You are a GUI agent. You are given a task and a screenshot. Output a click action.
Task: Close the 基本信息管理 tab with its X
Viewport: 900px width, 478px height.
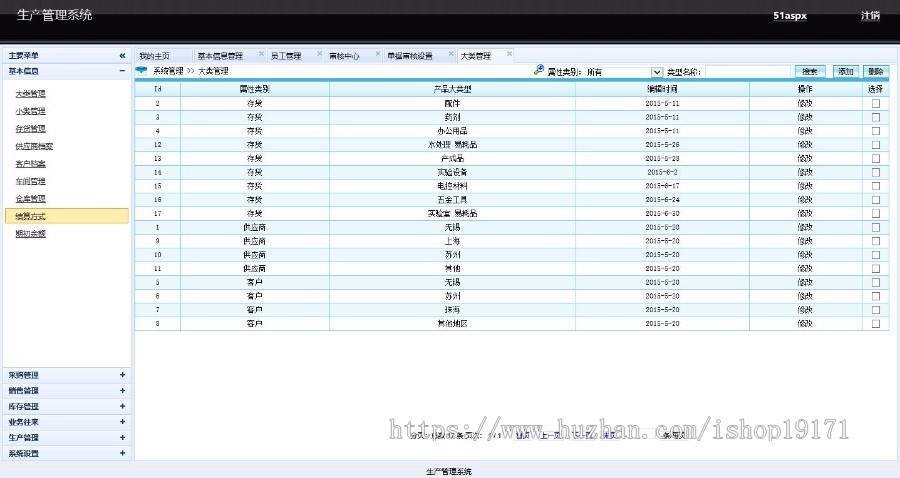coord(261,53)
